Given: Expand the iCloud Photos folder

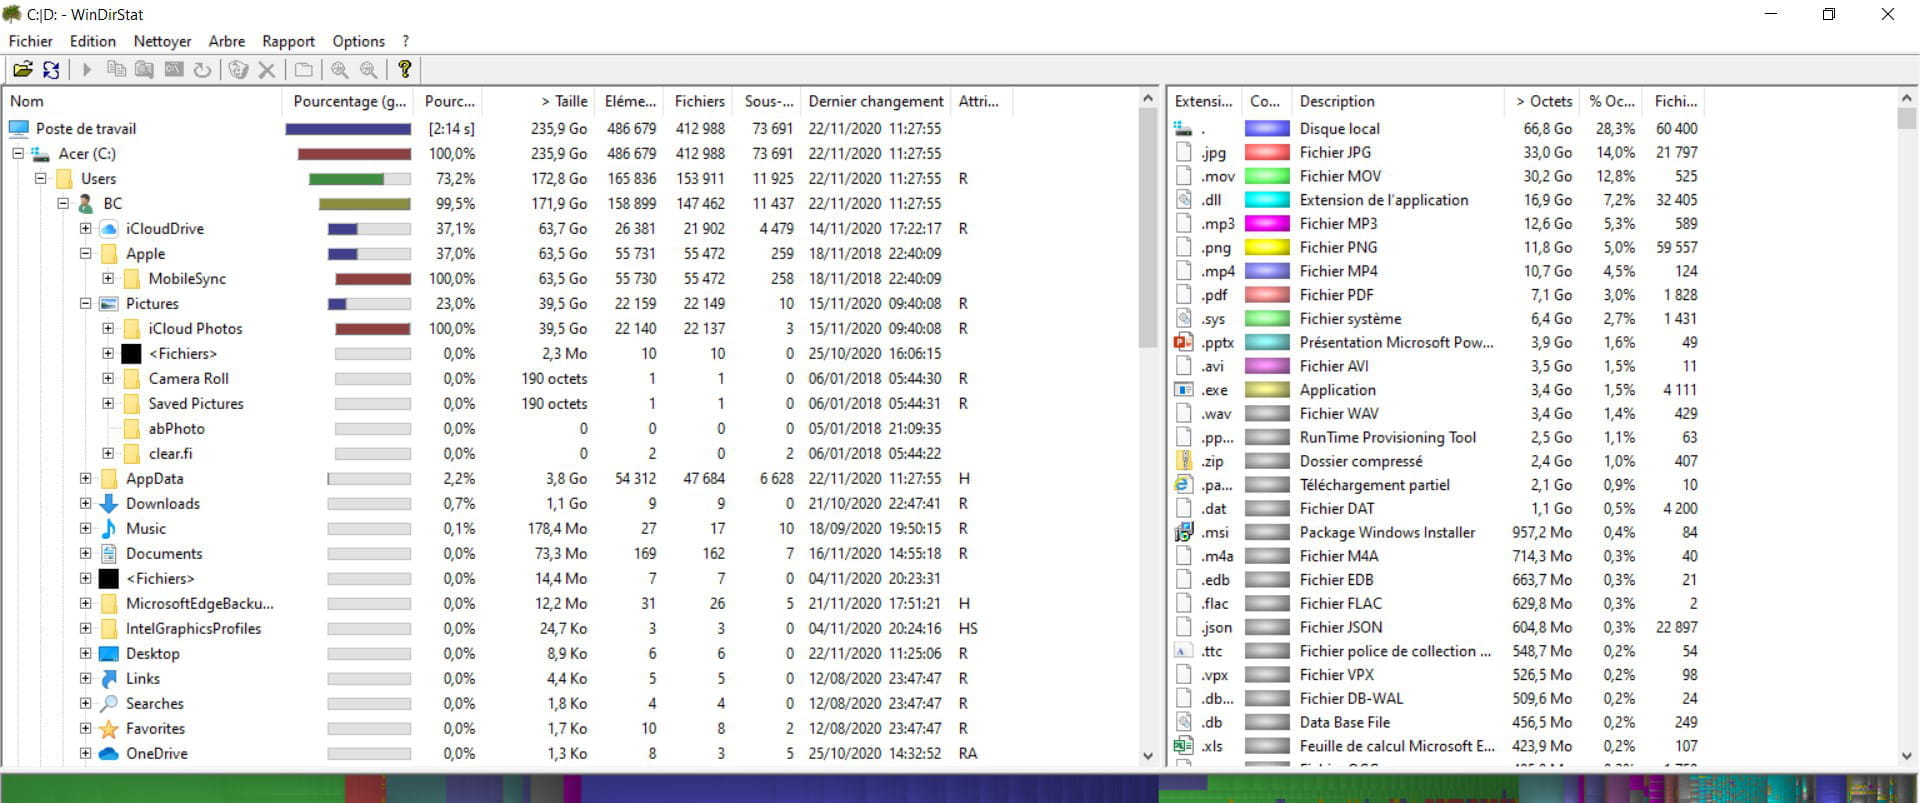Looking at the screenshot, I should (x=108, y=328).
